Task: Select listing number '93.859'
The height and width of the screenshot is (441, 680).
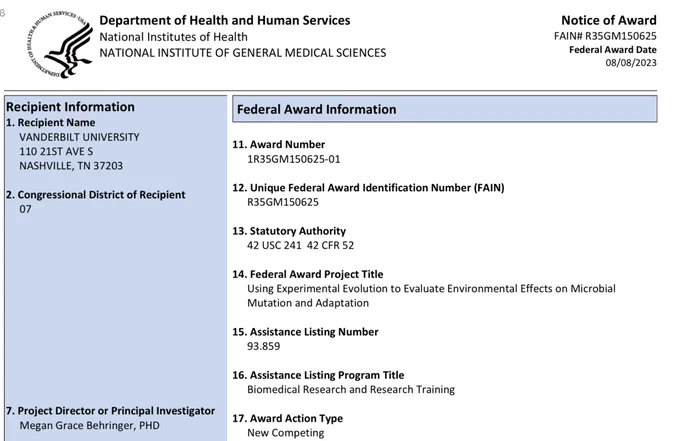Action: [x=264, y=346]
